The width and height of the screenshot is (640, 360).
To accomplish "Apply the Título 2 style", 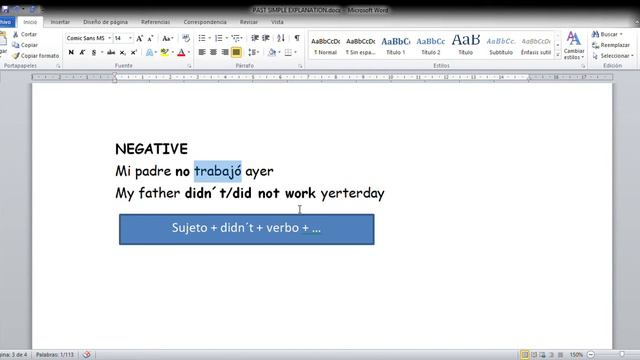I will [431, 46].
